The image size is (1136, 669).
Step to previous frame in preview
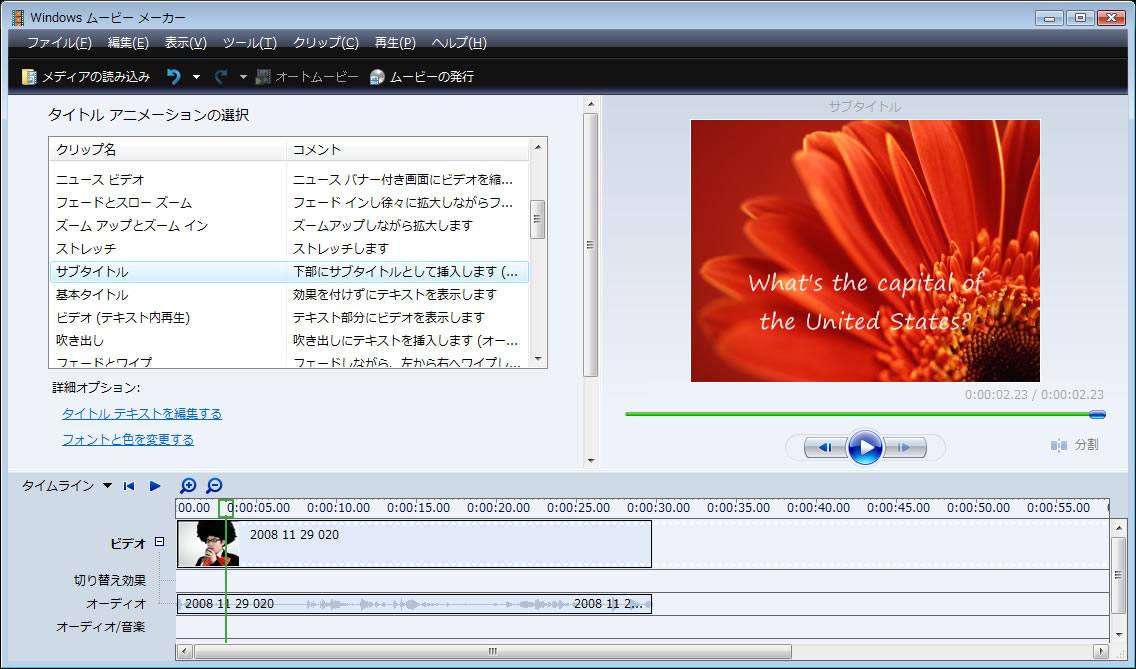point(825,447)
